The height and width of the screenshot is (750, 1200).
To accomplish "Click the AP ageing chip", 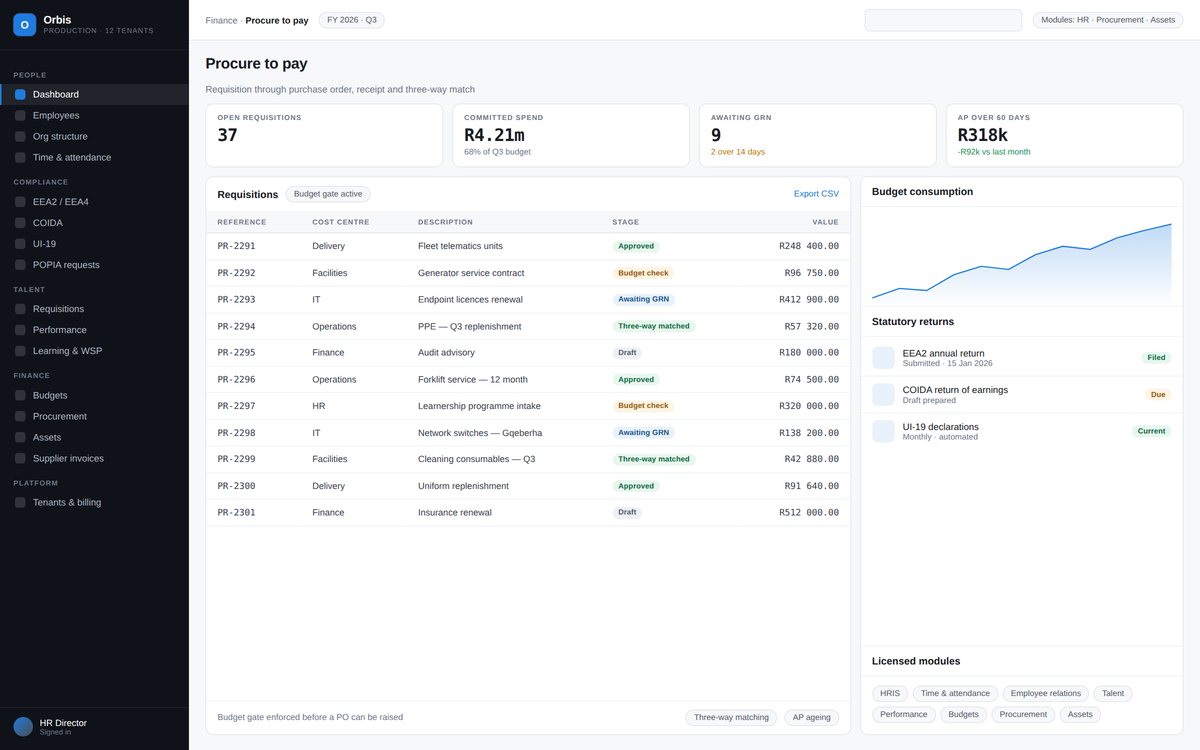I will (x=812, y=717).
